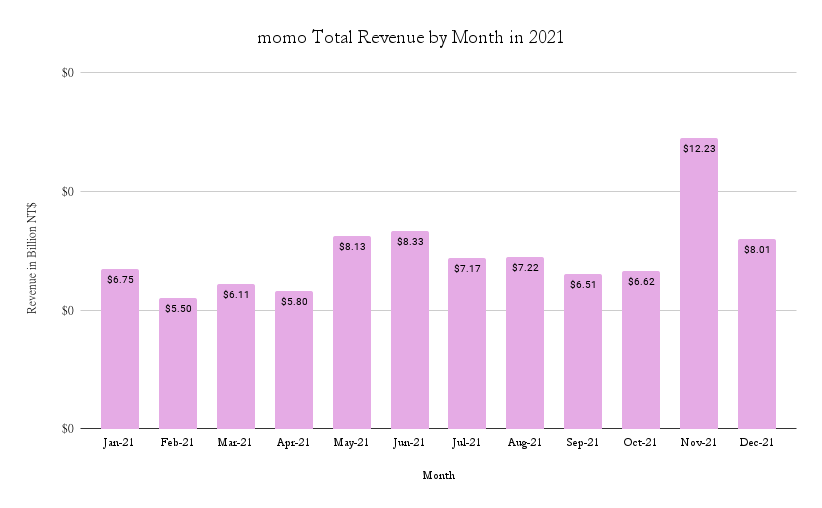Click the Nov-21 axis label

[698, 443]
